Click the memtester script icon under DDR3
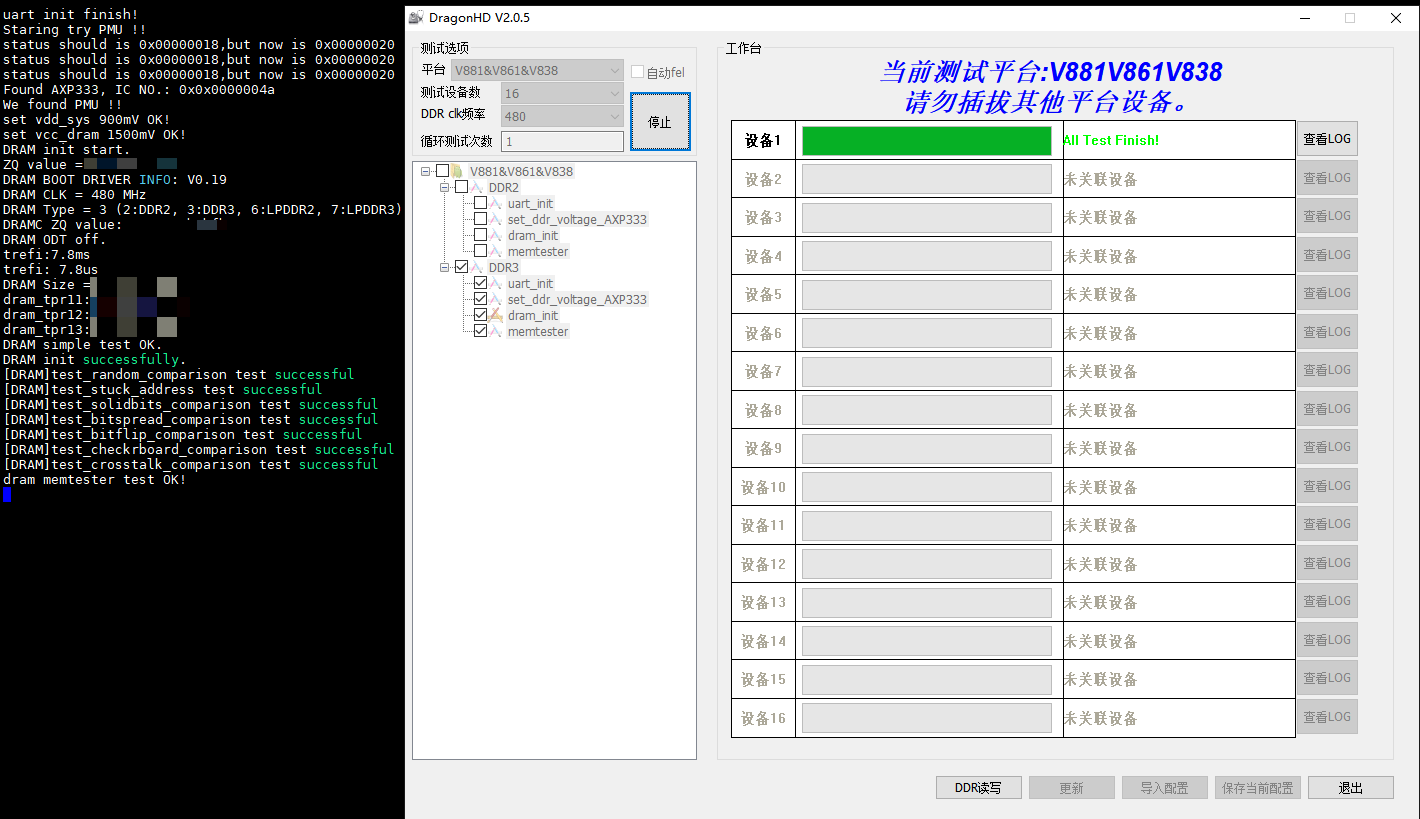This screenshot has height=819, width=1420. pos(494,331)
